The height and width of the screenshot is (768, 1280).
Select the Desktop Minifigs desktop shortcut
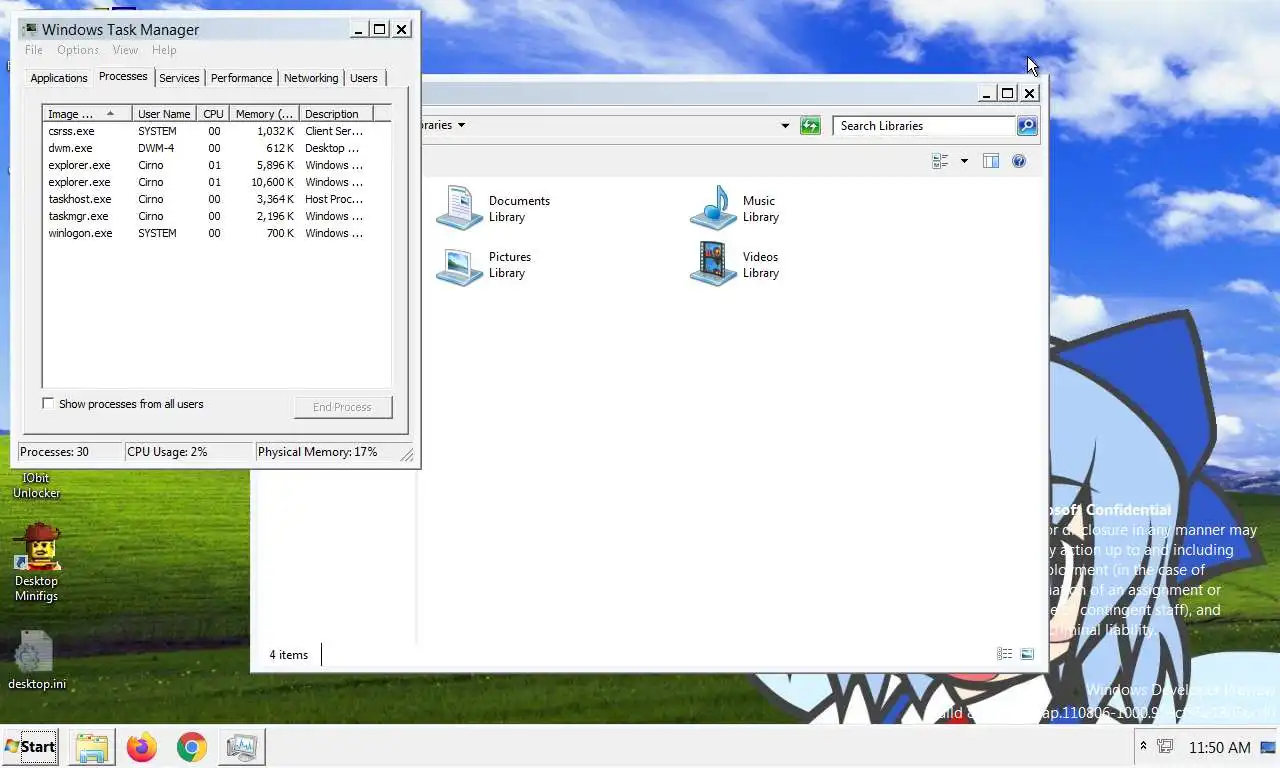(36, 563)
